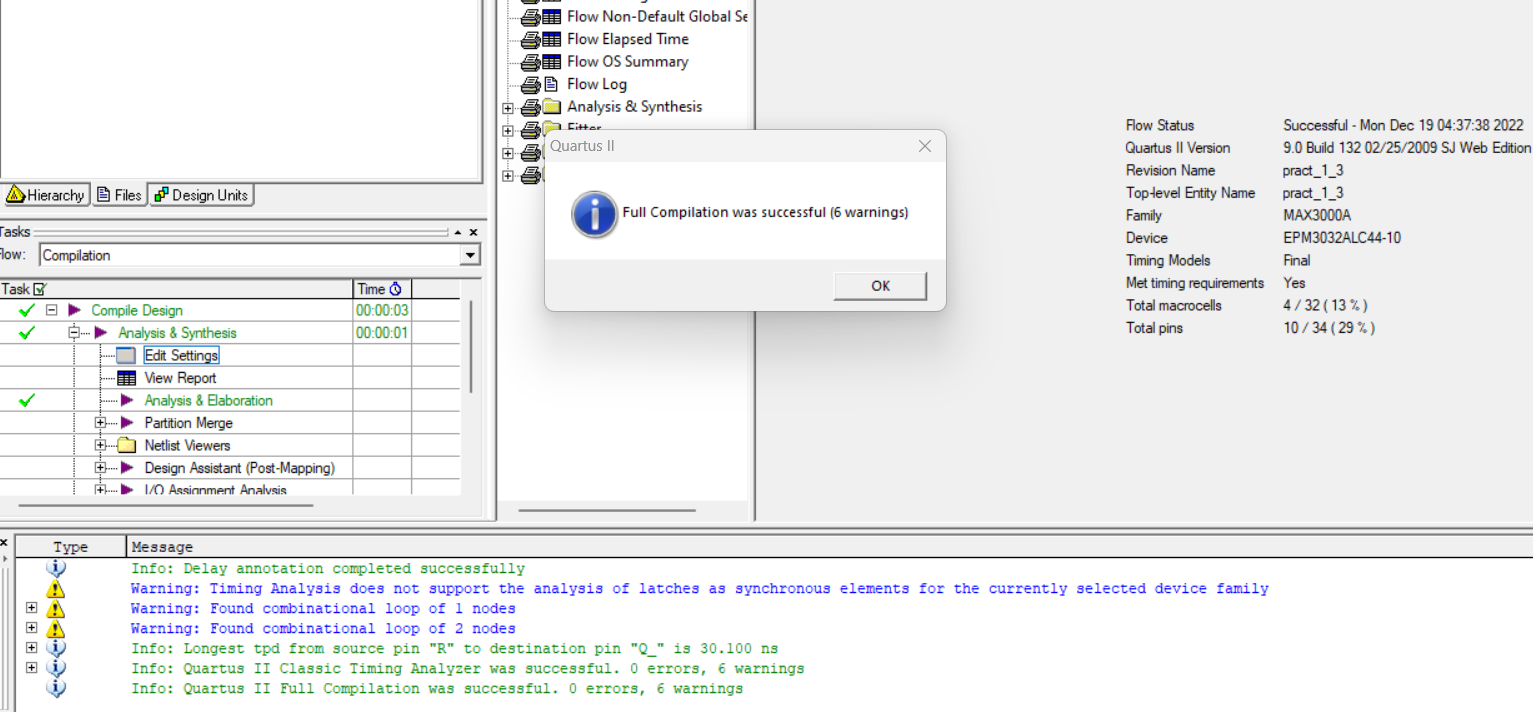Select the Timing Analysis latches warning

699,588
